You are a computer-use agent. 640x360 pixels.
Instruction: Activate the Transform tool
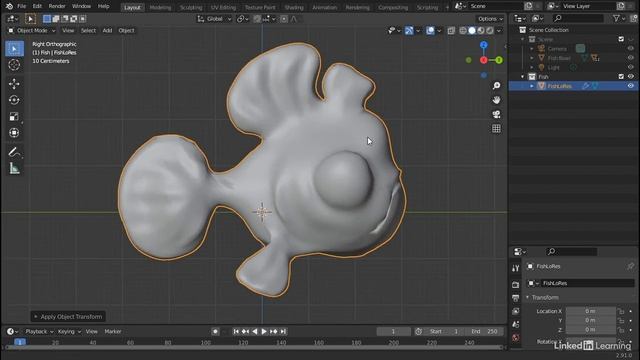[x=14, y=133]
